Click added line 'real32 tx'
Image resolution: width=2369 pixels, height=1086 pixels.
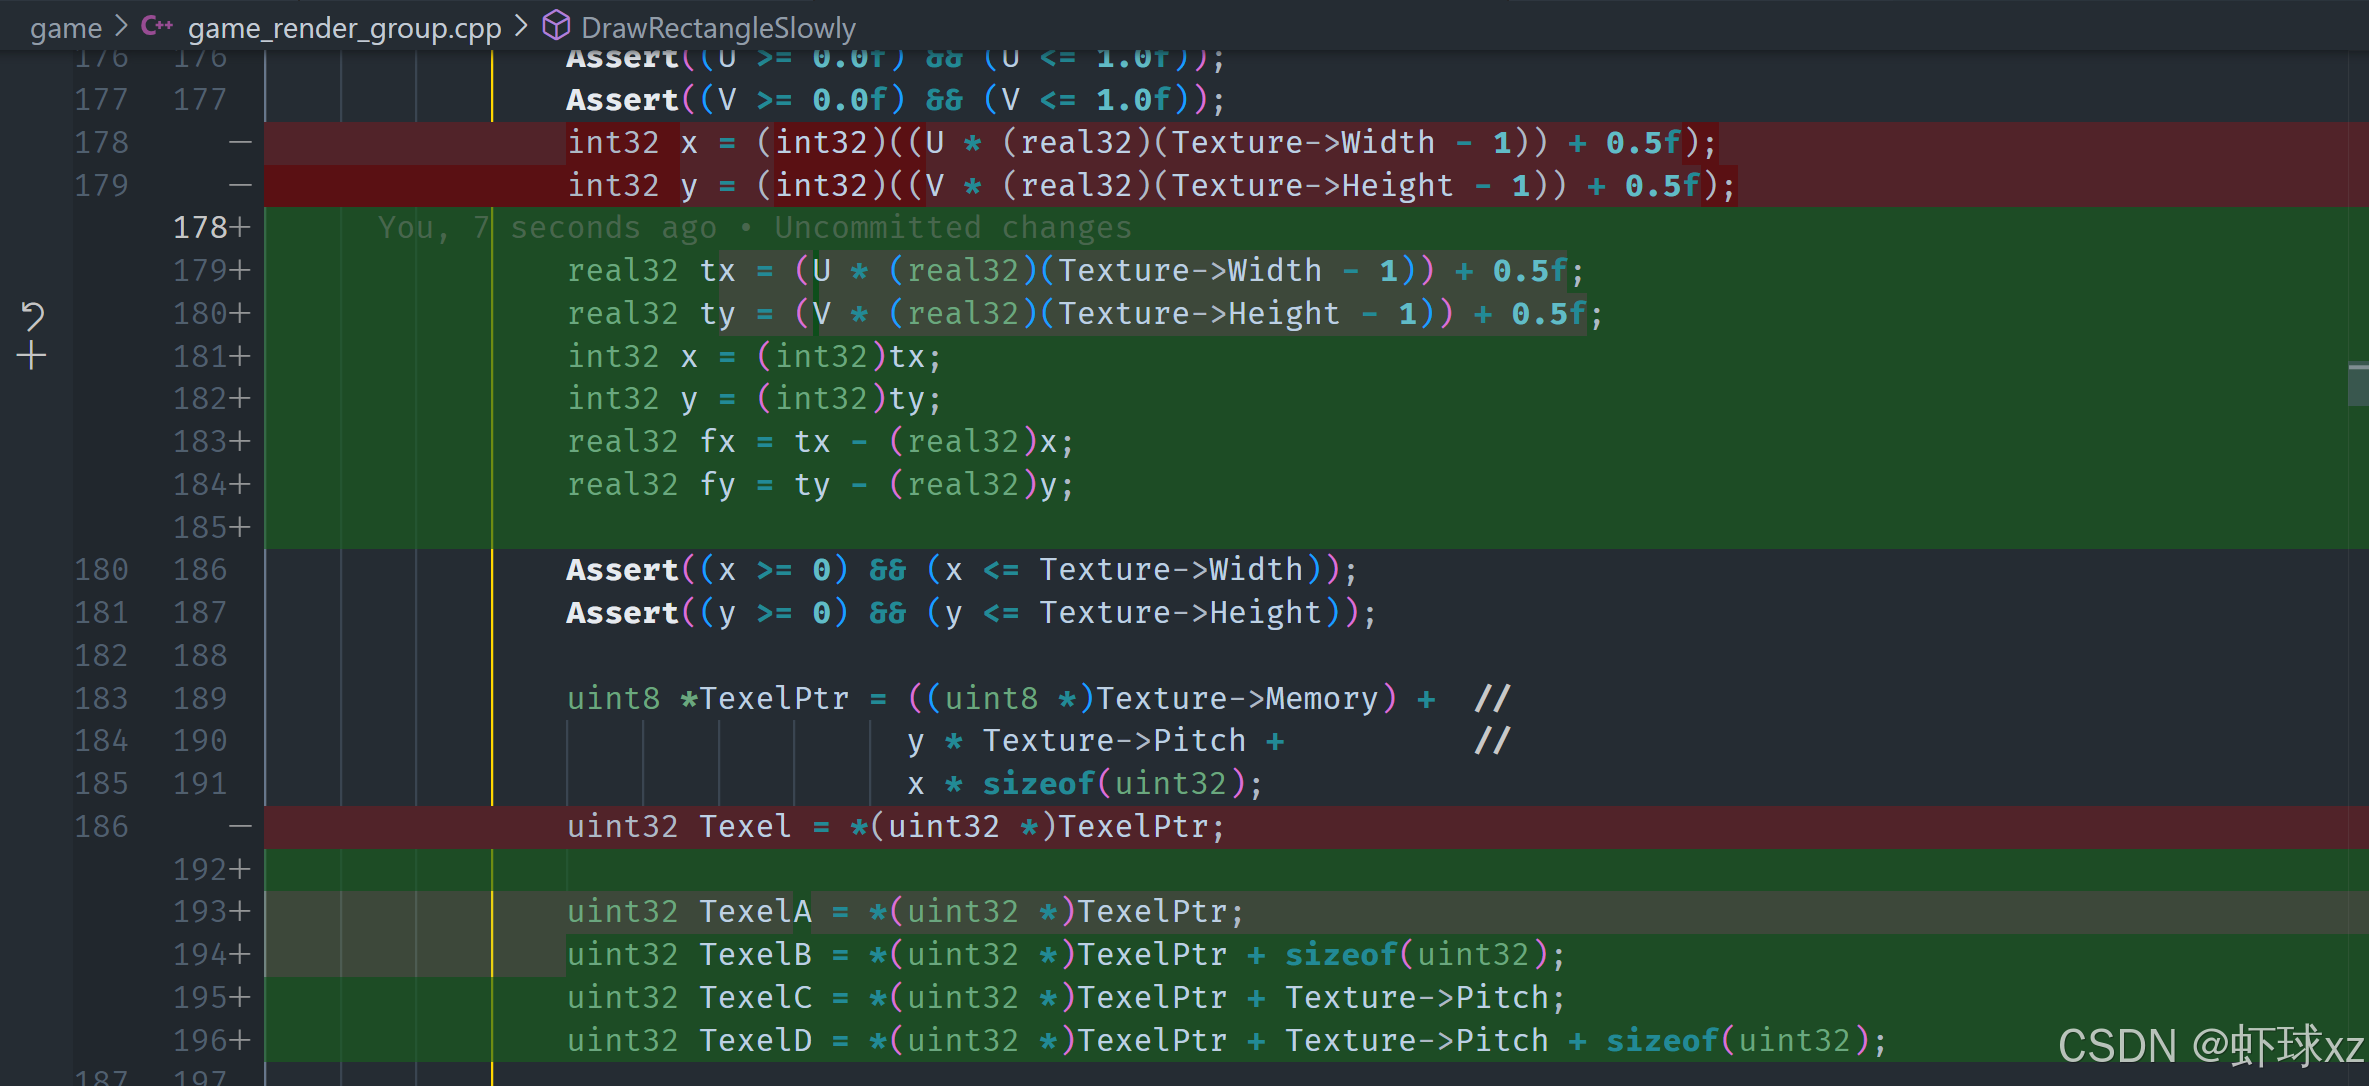[1075, 271]
